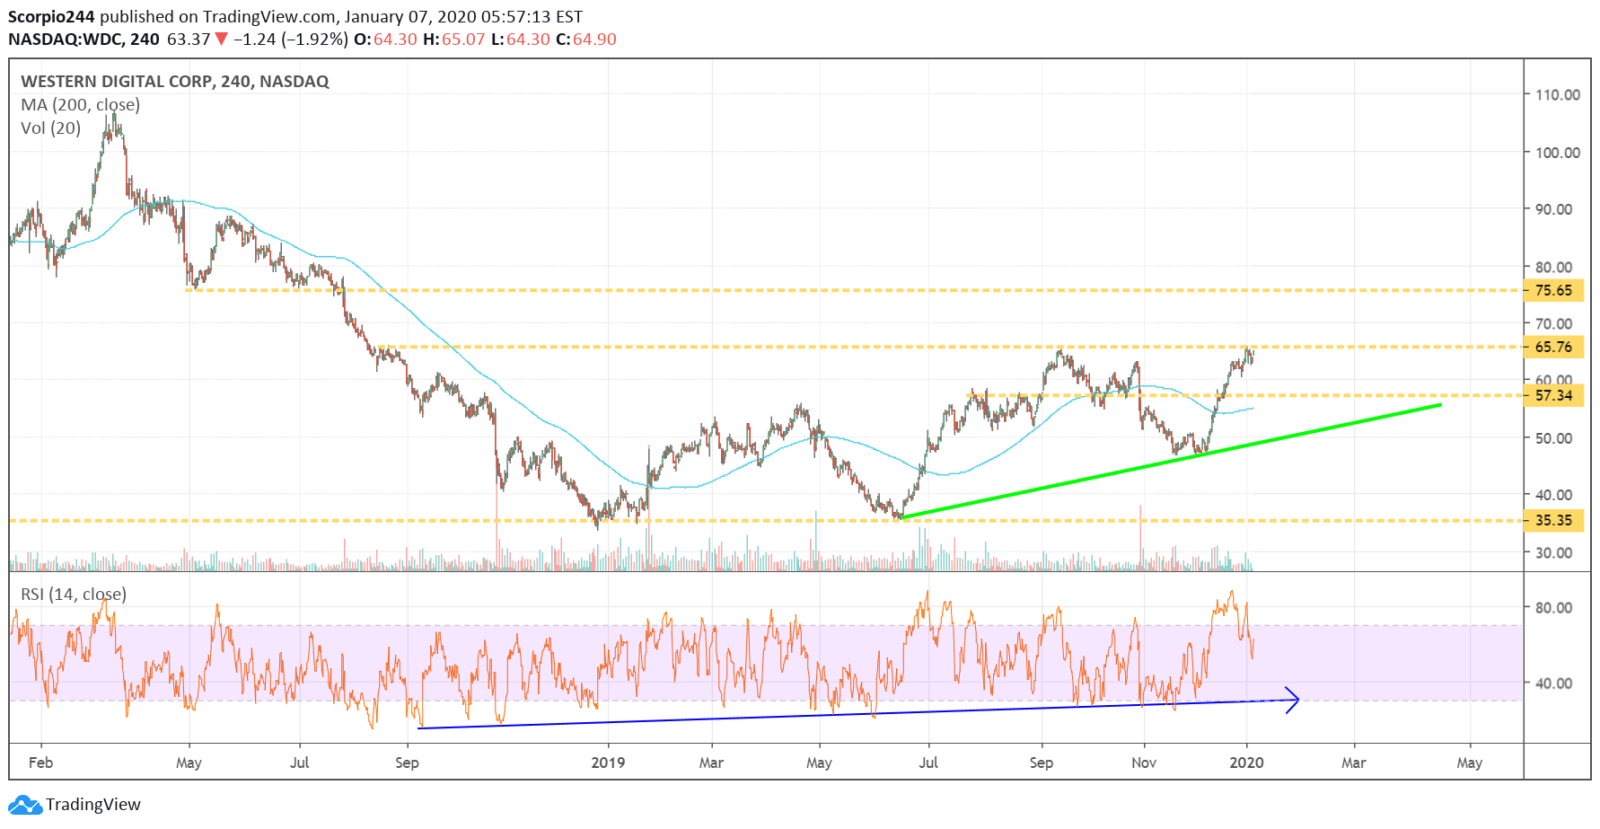The width and height of the screenshot is (1600, 829).
Task: Click the 2019 label on time axis
Action: pyautogui.click(x=608, y=763)
